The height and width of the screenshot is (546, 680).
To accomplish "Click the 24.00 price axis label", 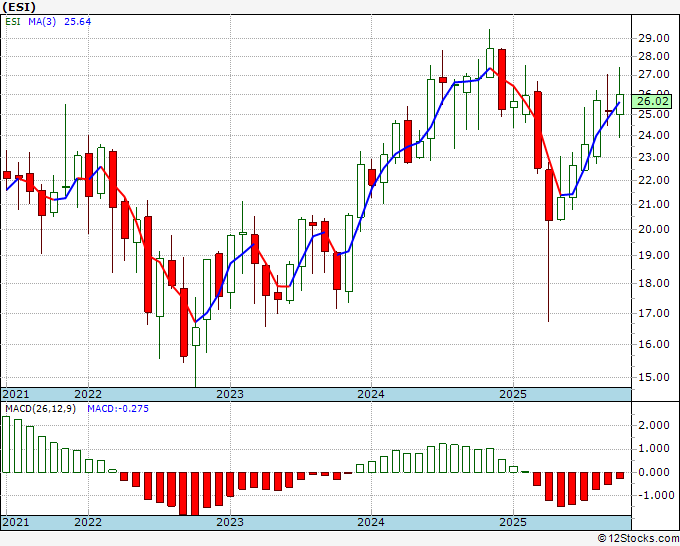I will click(x=654, y=135).
